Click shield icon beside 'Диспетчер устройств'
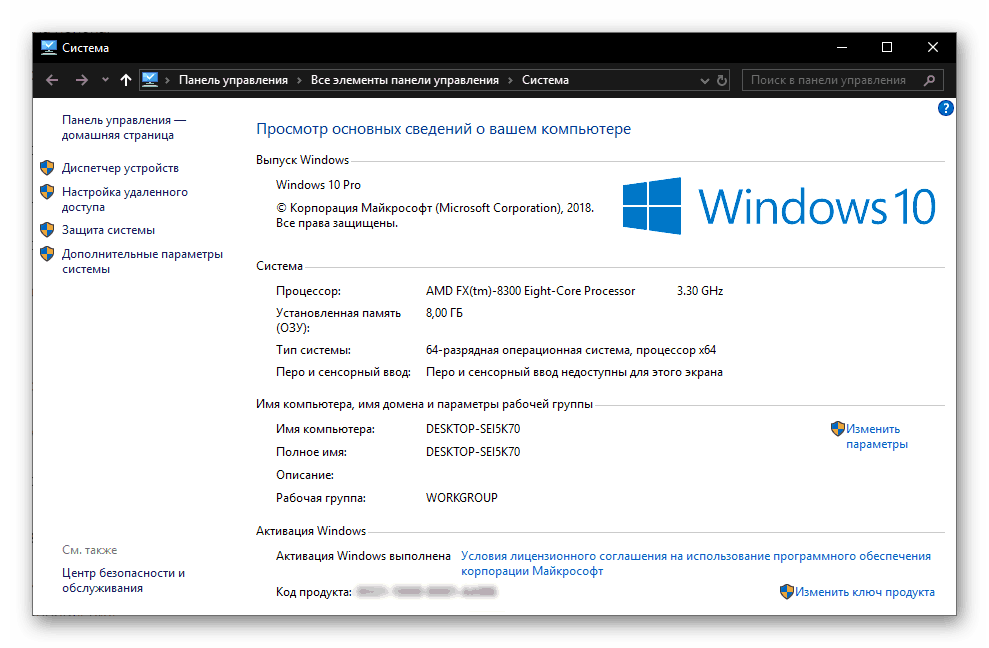Screen dimensions: 989x648 click(x=47, y=167)
